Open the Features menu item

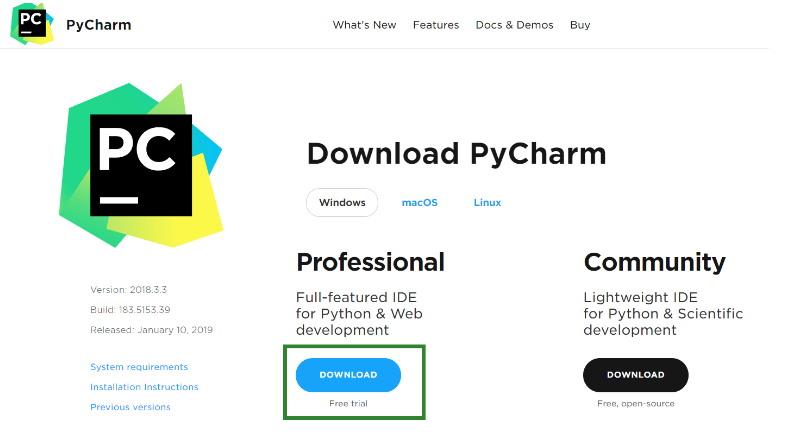pos(436,25)
